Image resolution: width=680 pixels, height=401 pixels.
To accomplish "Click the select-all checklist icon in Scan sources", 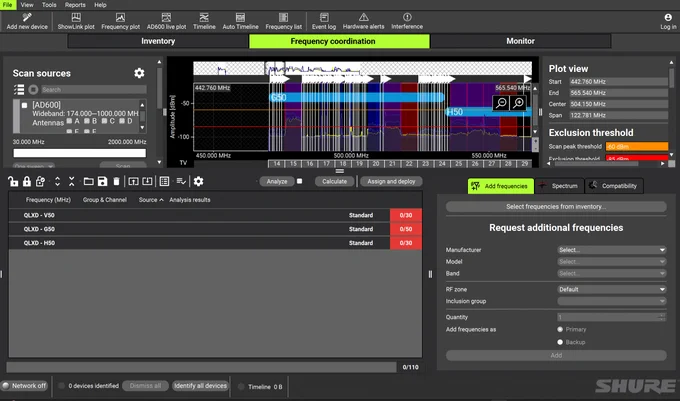I will (19, 90).
